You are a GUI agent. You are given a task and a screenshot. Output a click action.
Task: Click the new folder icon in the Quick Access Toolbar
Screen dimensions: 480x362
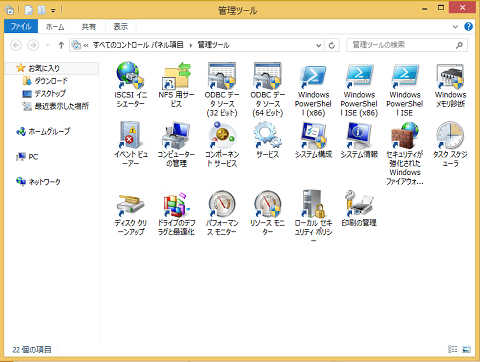41,10
